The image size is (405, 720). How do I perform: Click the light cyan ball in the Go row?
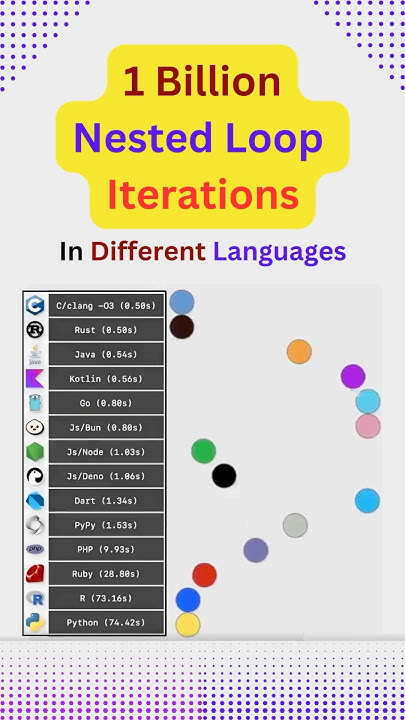point(368,401)
